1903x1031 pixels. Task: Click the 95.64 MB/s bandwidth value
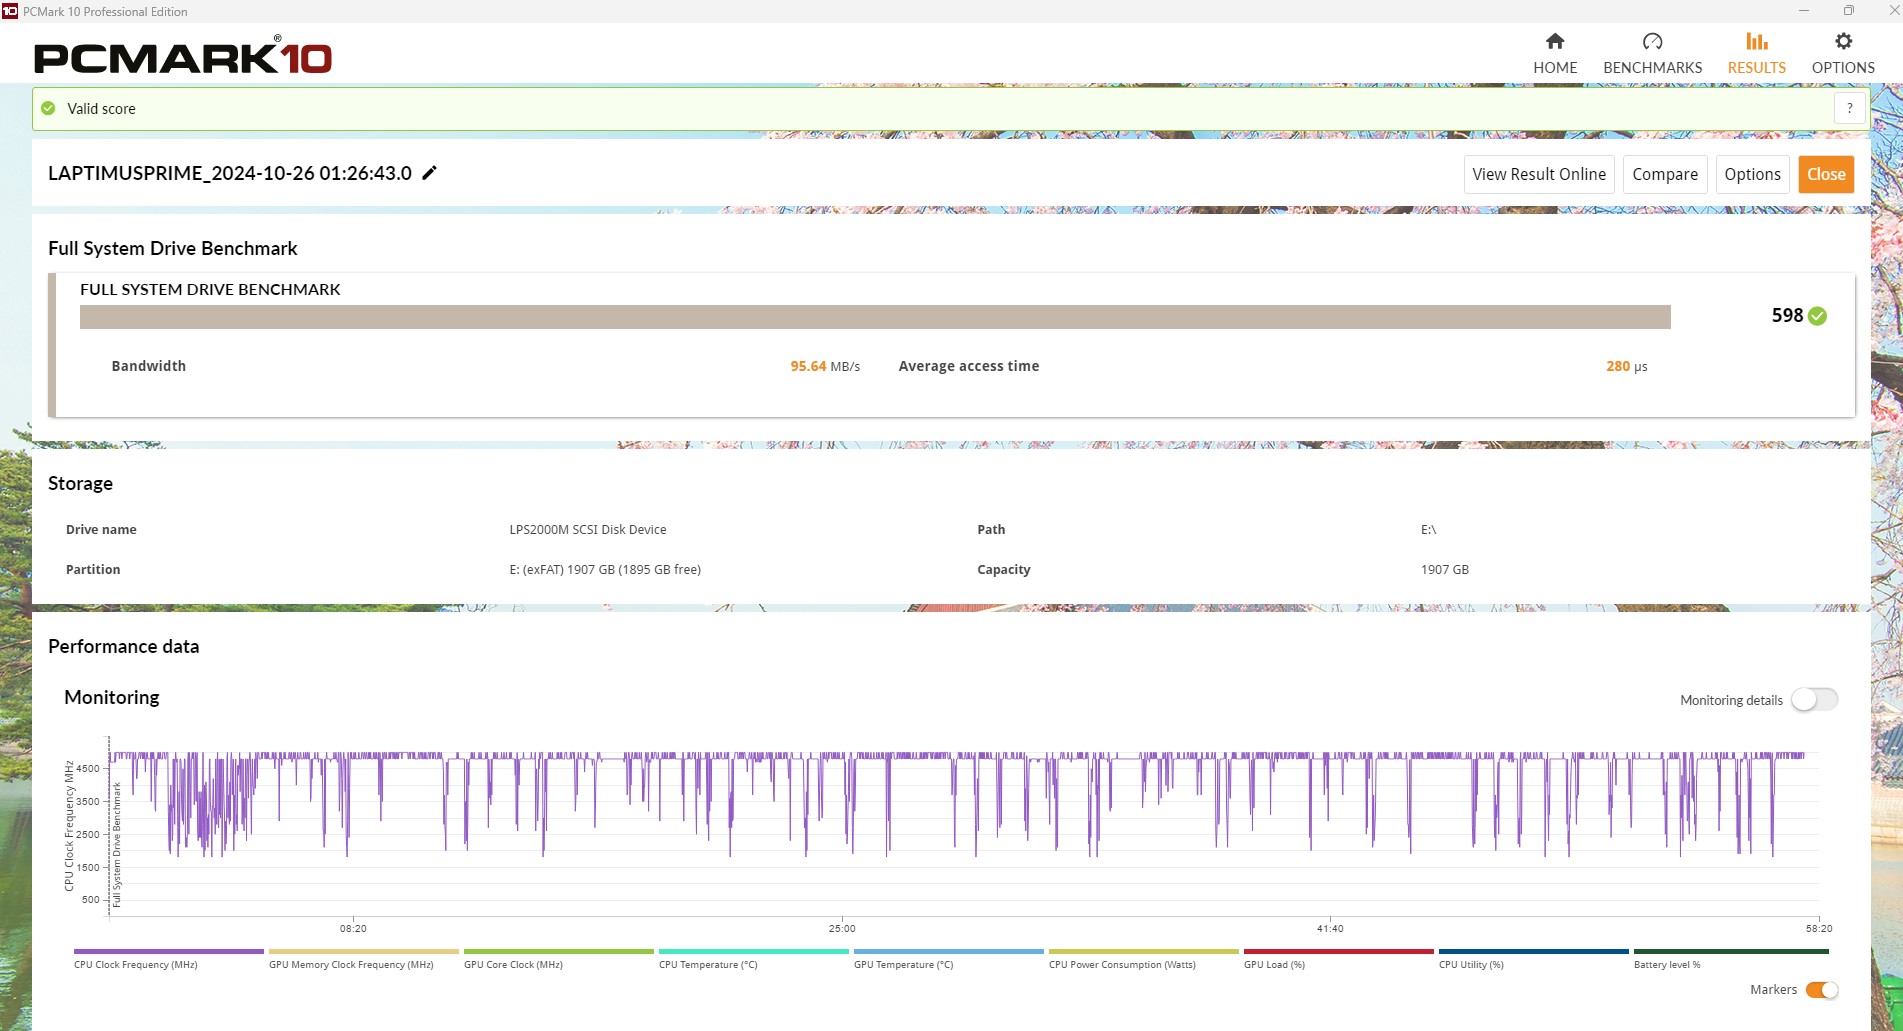825,366
